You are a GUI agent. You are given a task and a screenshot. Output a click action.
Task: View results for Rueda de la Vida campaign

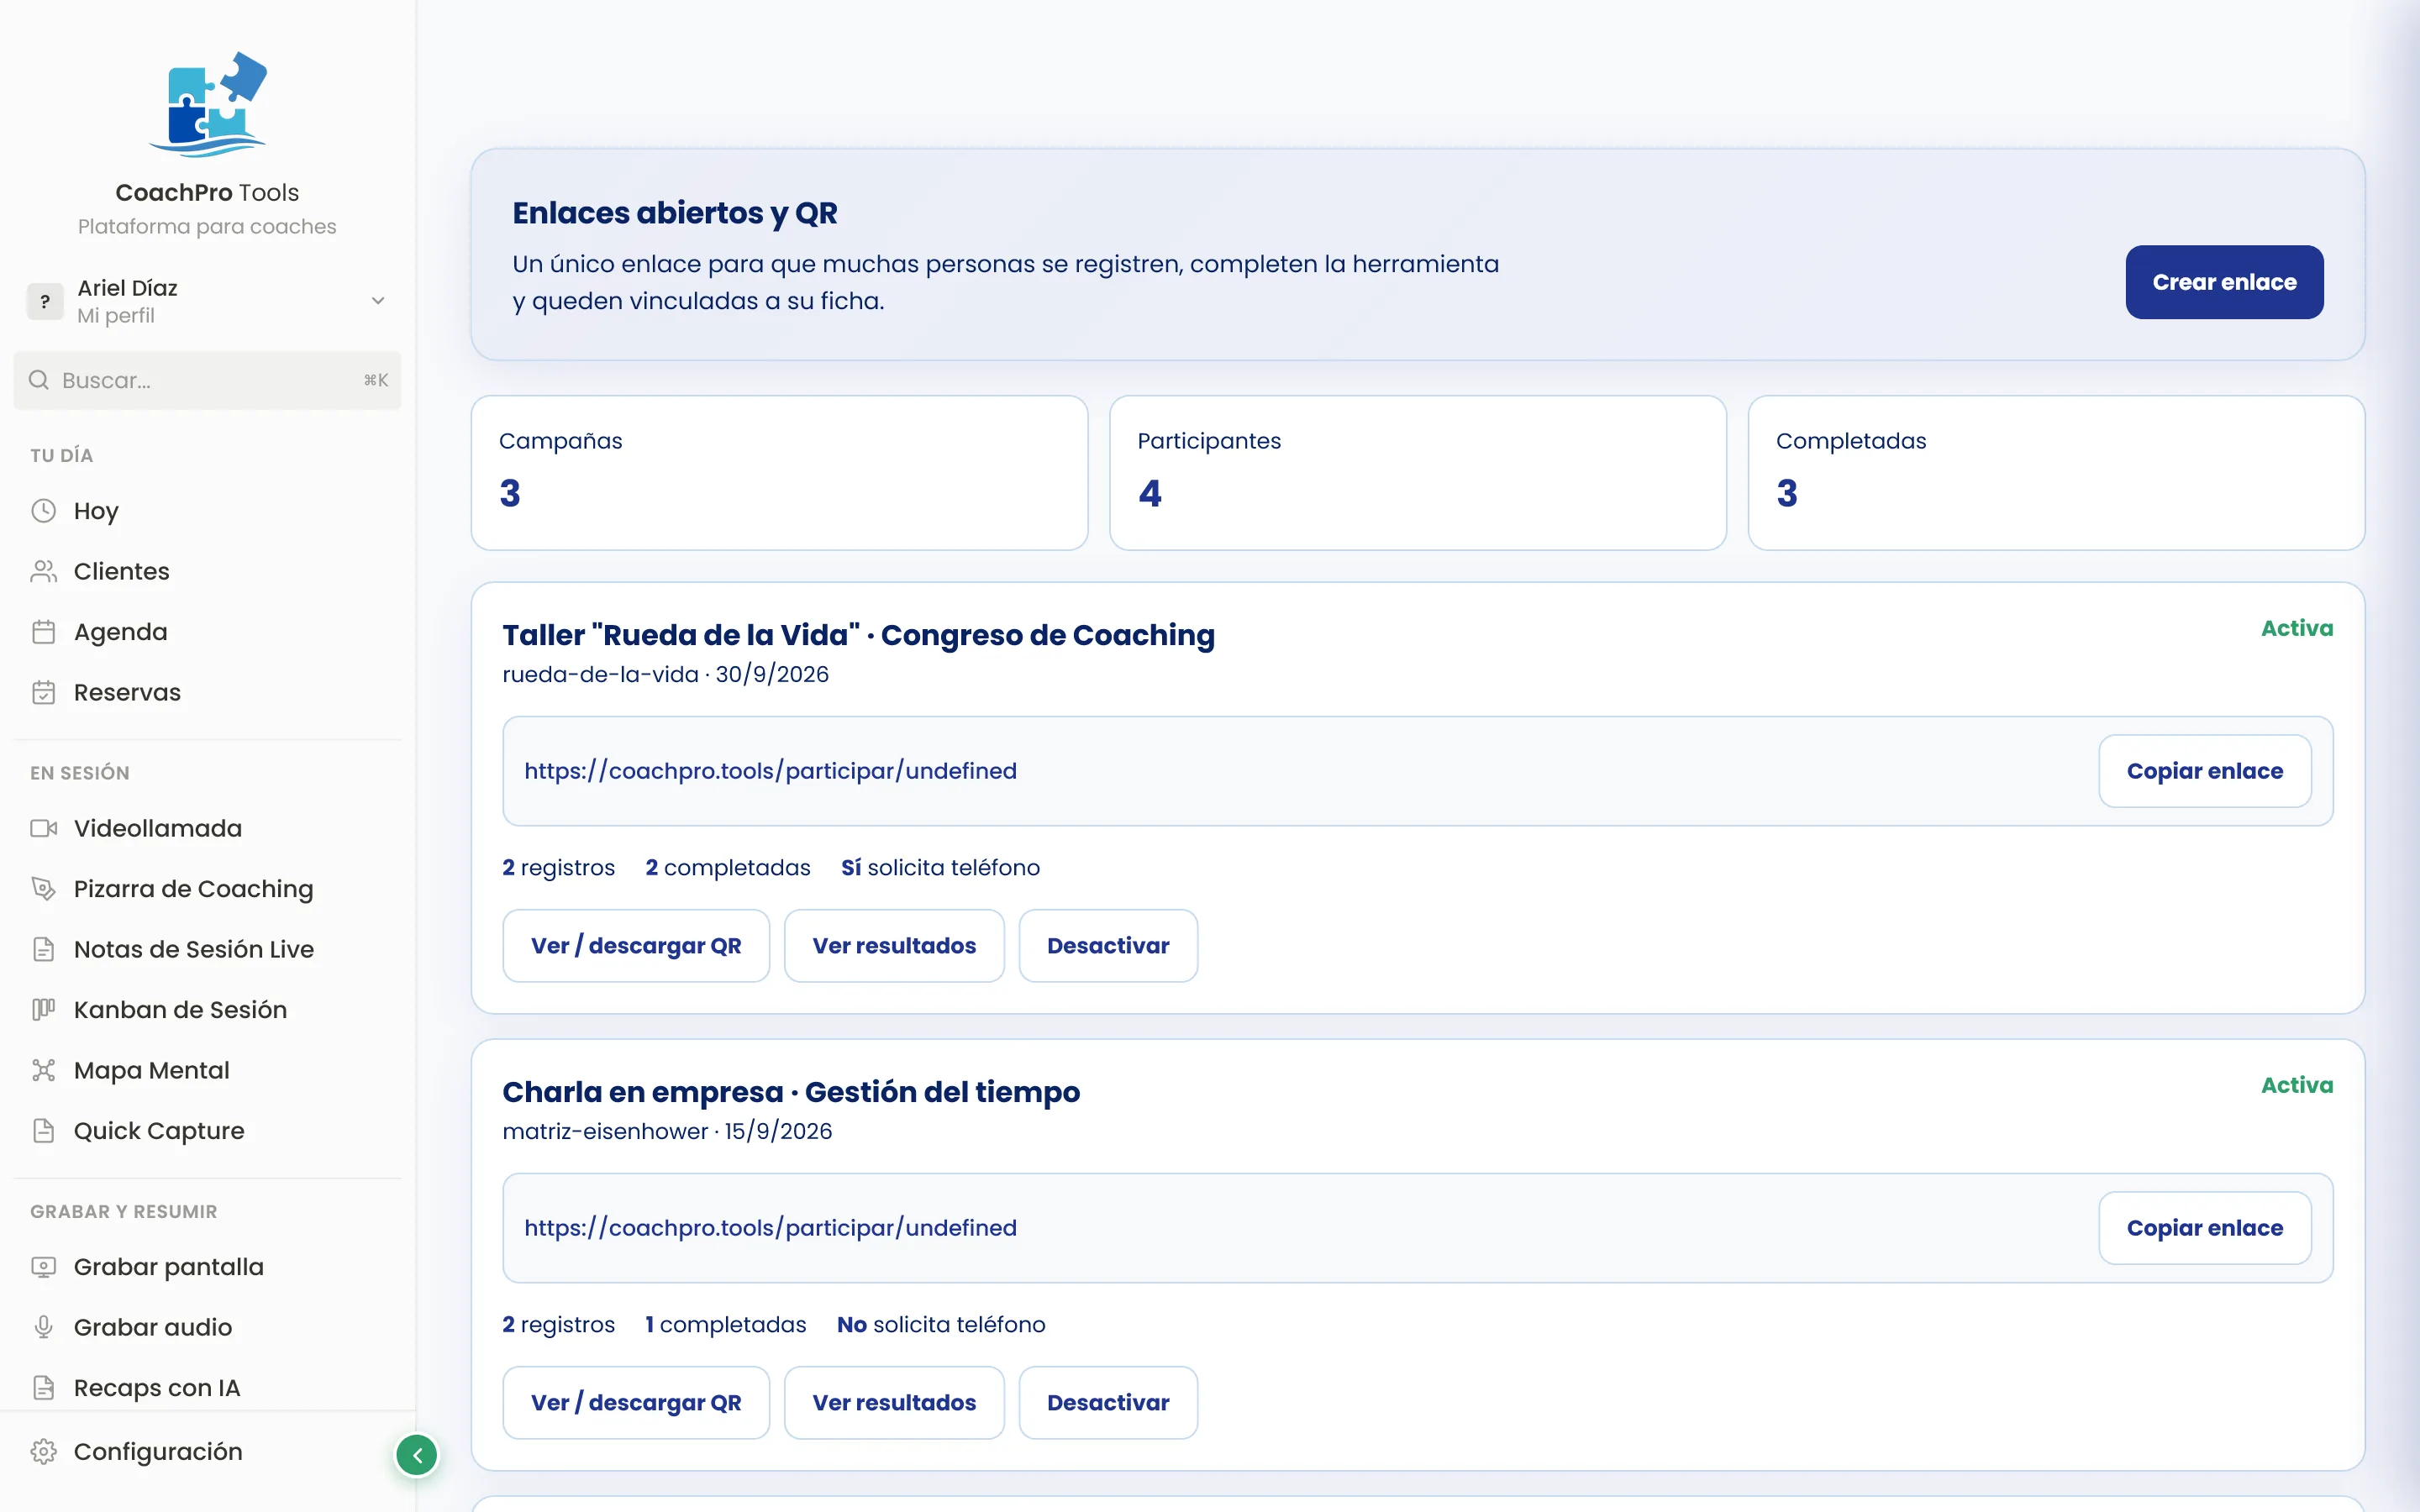pos(894,946)
